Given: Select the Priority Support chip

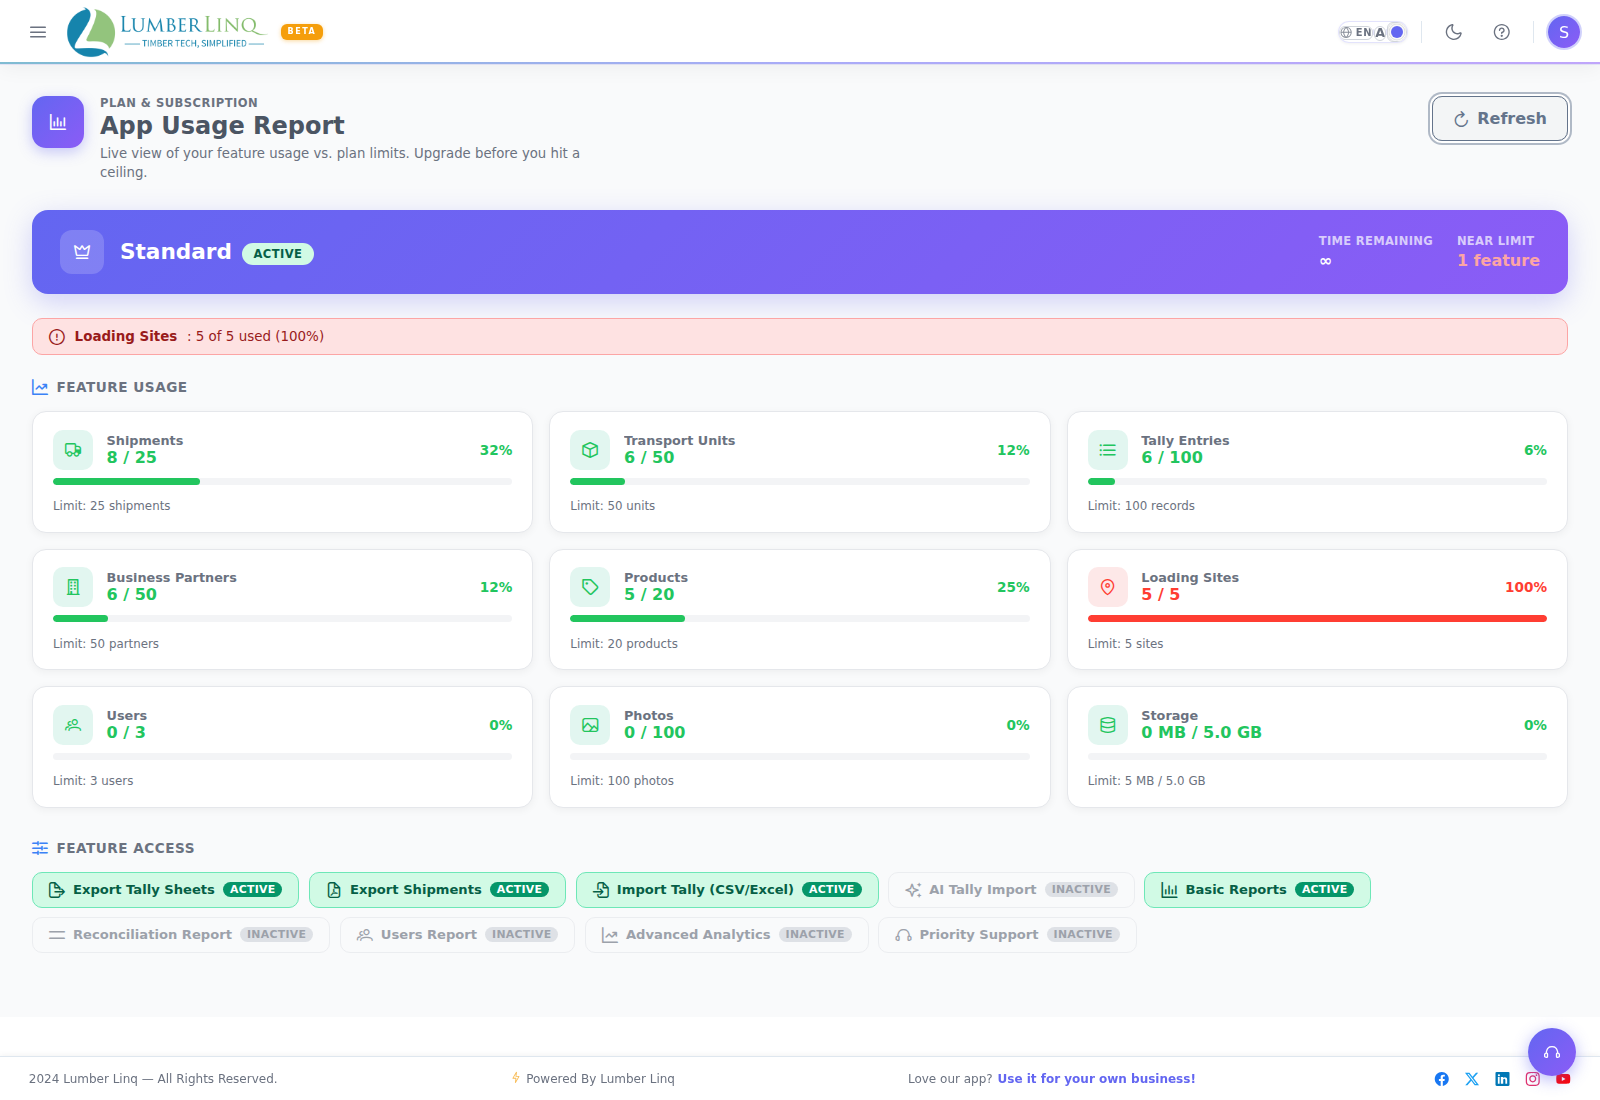Looking at the screenshot, I should [x=1007, y=935].
